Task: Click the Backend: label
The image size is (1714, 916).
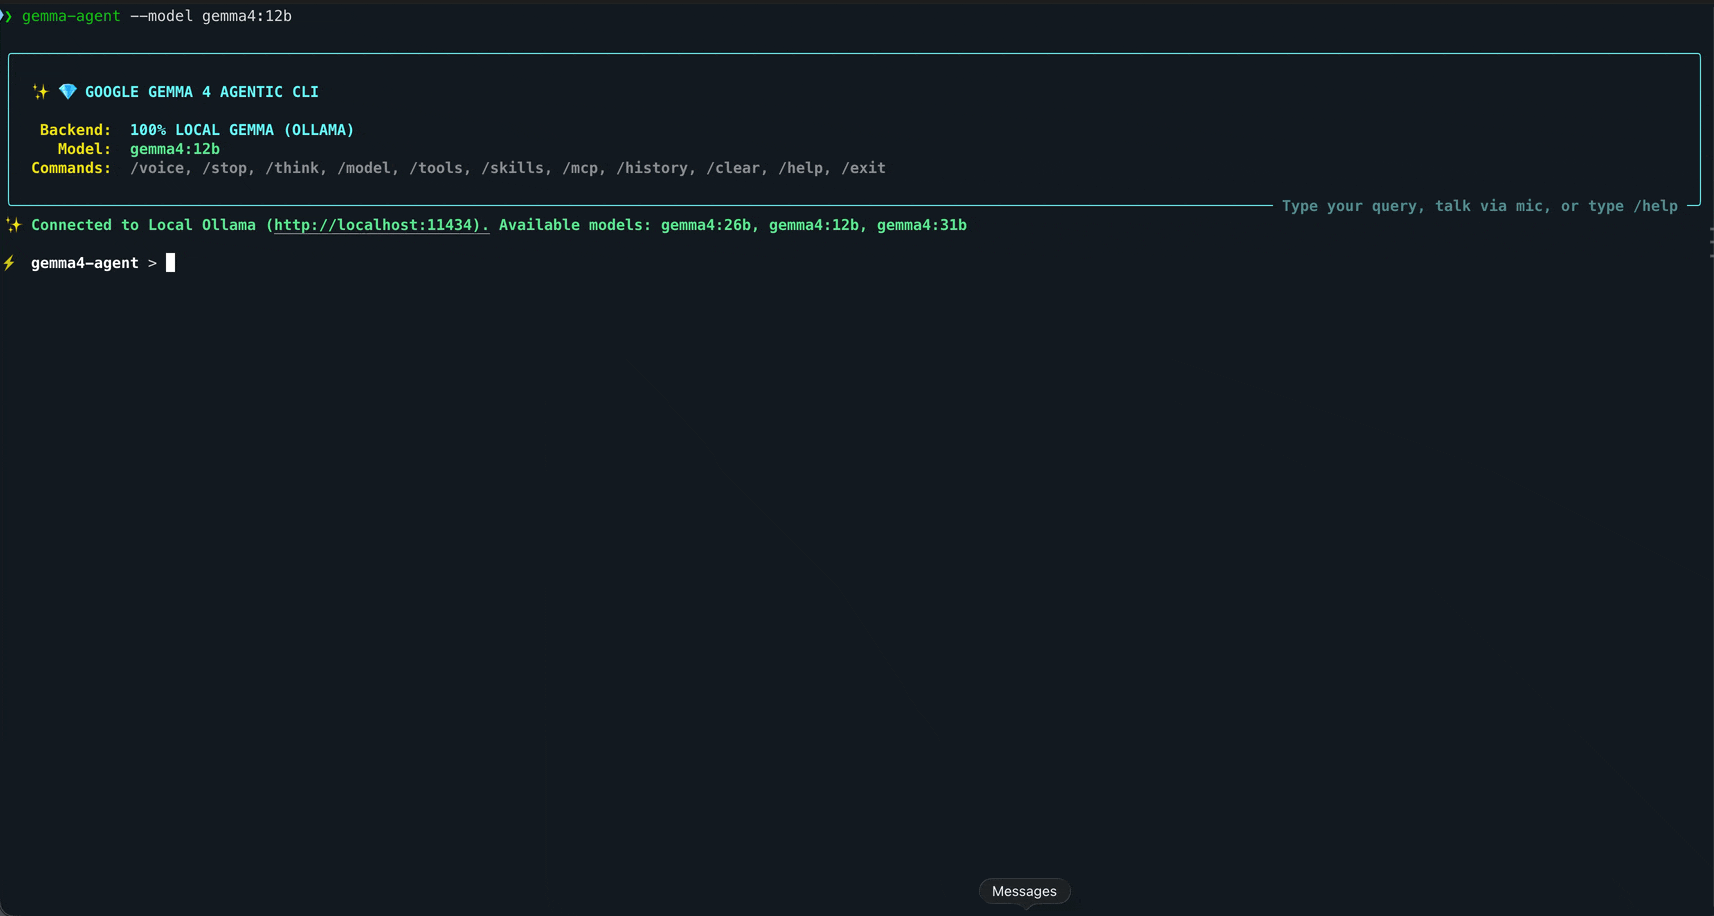Action: tap(76, 130)
